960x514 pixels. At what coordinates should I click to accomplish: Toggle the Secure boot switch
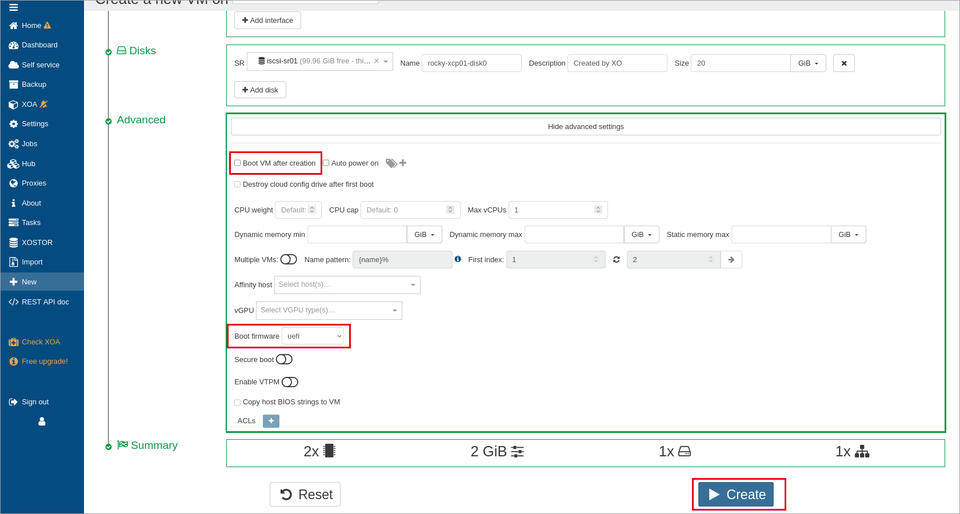coord(284,359)
